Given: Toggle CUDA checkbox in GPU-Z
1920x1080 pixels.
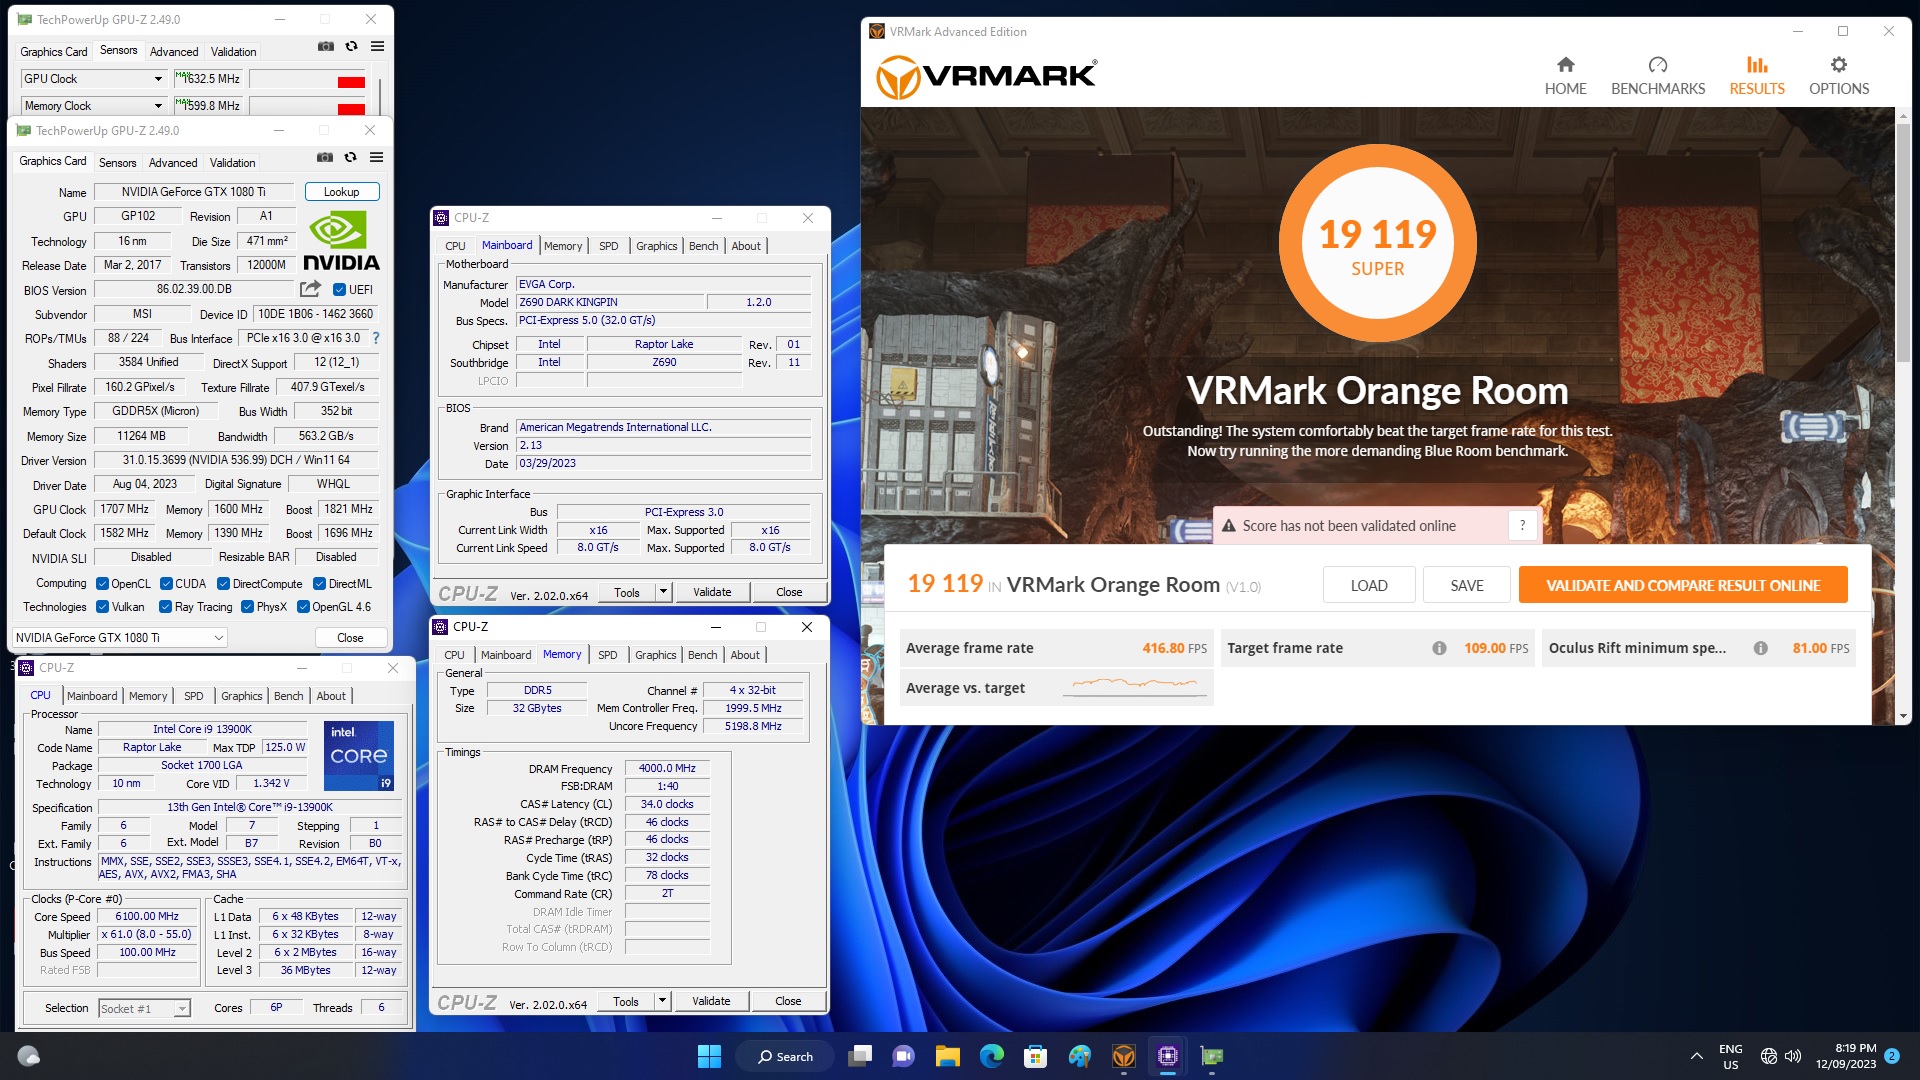Looking at the screenshot, I should (x=166, y=584).
